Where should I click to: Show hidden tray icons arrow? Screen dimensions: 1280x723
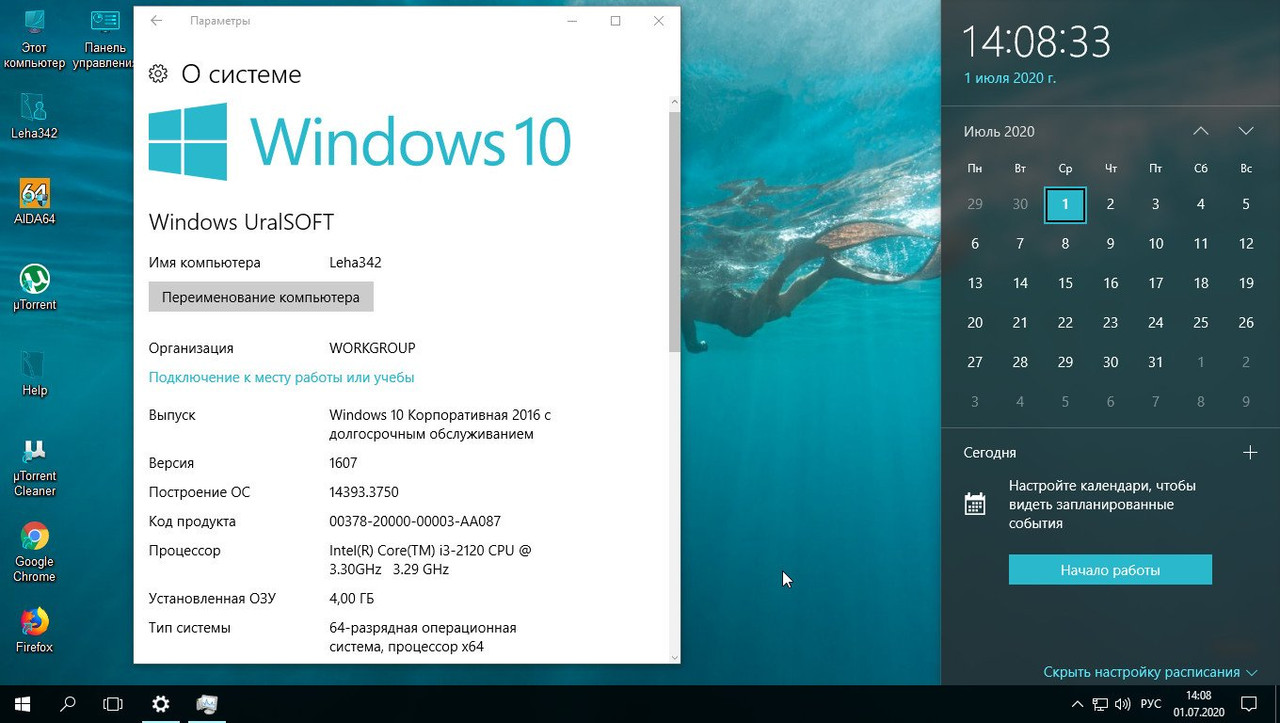(1077, 704)
